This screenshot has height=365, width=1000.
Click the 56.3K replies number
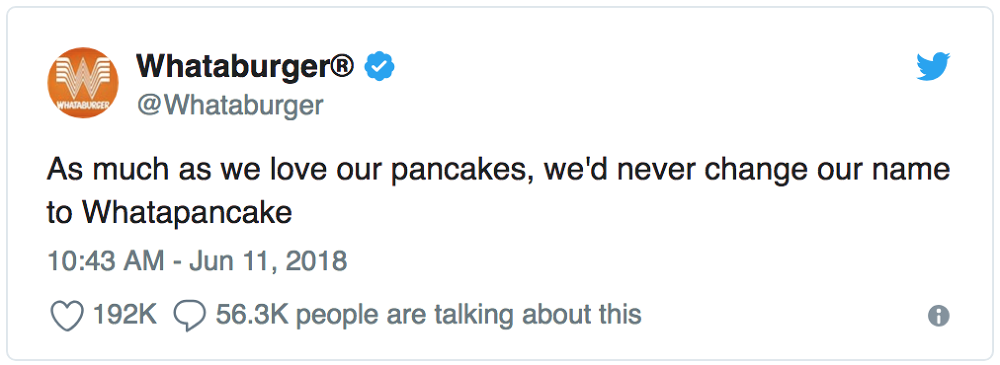[252, 315]
